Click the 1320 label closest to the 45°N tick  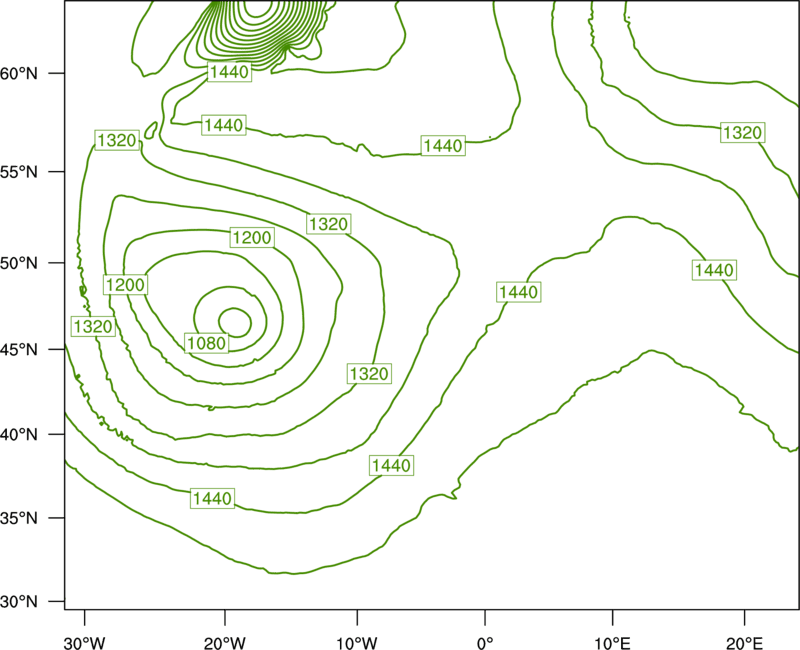pyautogui.click(x=93, y=326)
